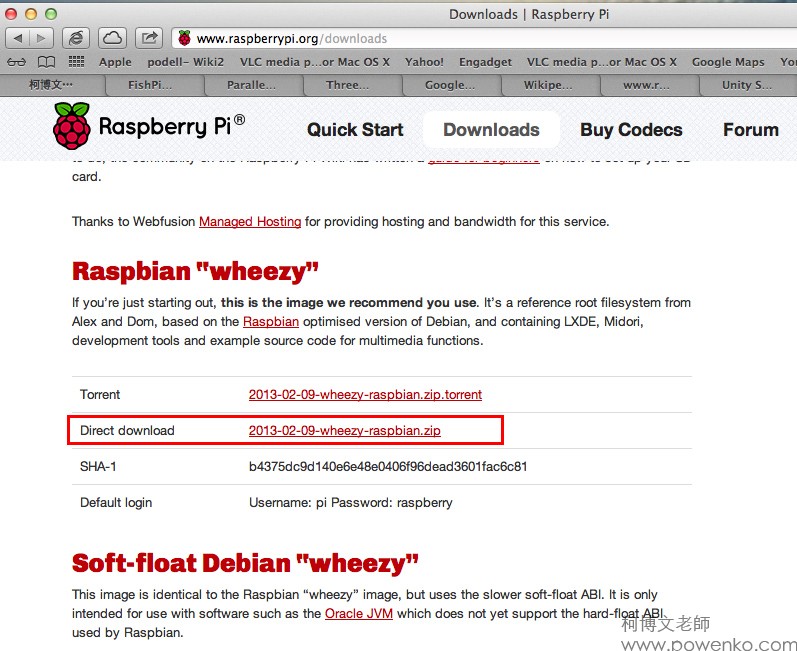The width and height of the screenshot is (797, 651).
Task: Switch to the Unity S... tab
Action: pos(748,85)
